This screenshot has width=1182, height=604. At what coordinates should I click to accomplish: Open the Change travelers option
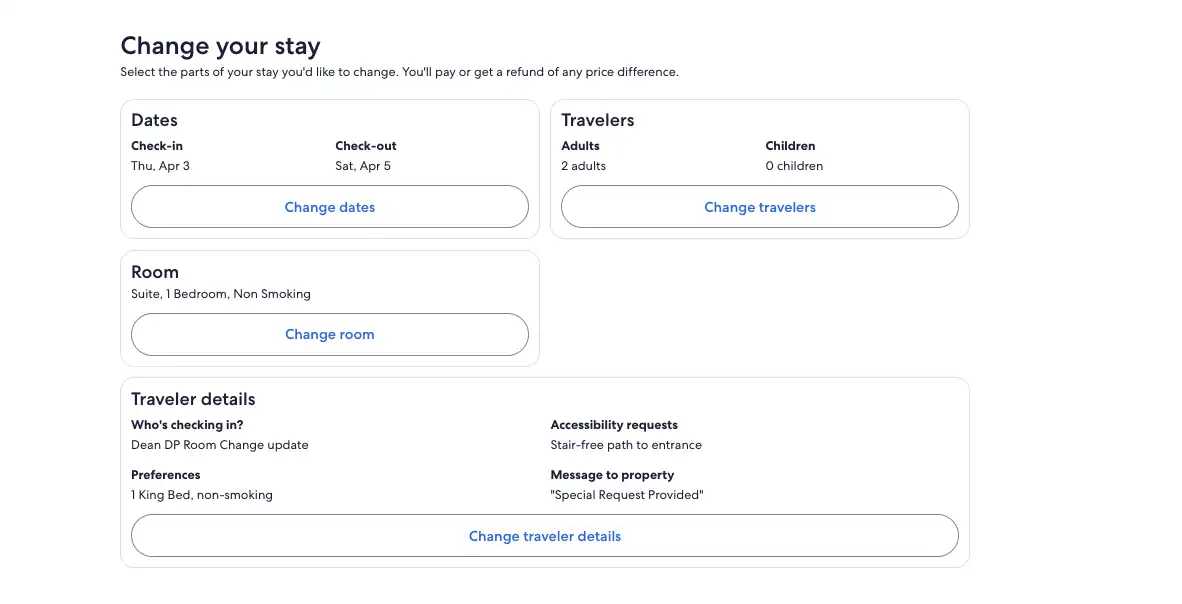[760, 207]
